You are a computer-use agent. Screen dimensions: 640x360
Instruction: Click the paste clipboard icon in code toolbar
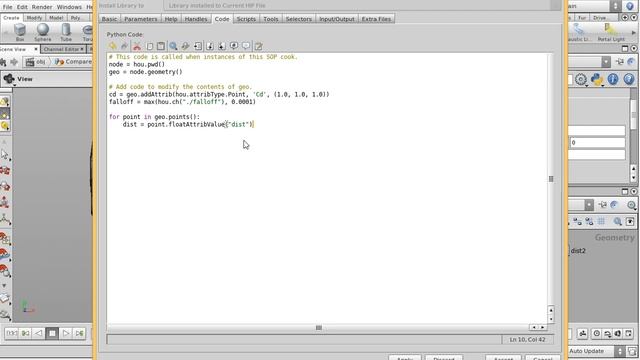point(161,46)
